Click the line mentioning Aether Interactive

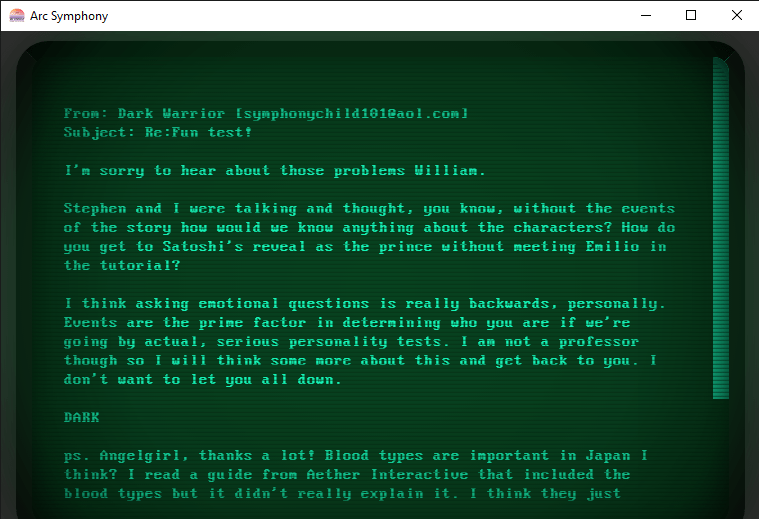click(347, 475)
